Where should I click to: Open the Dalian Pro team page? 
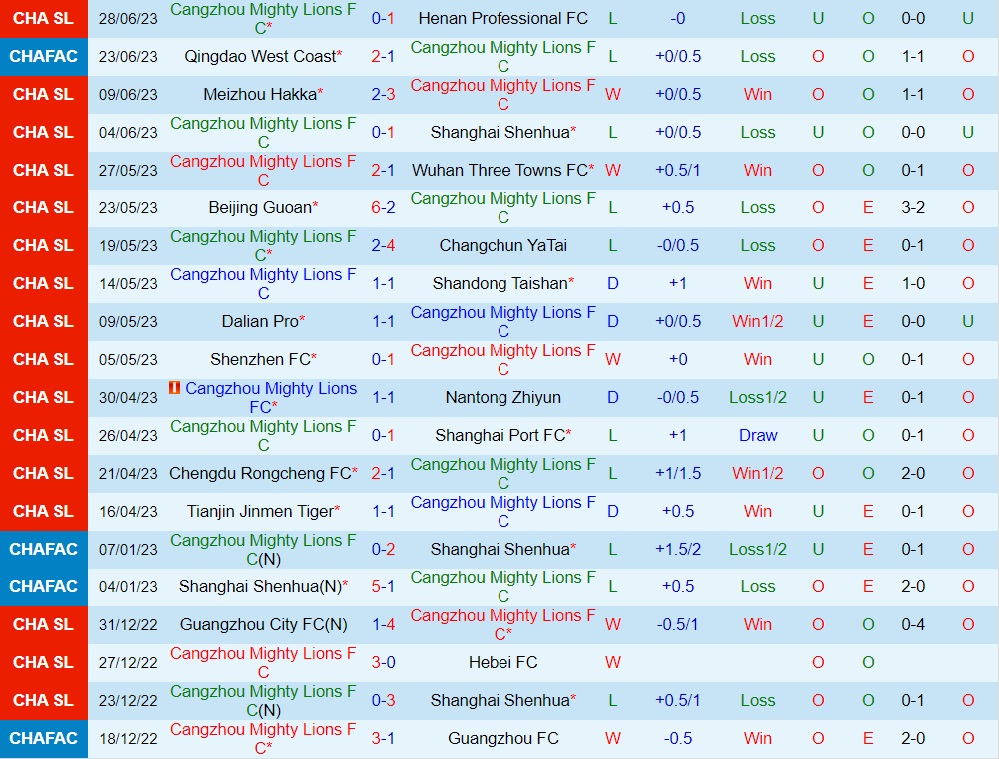coord(262,322)
